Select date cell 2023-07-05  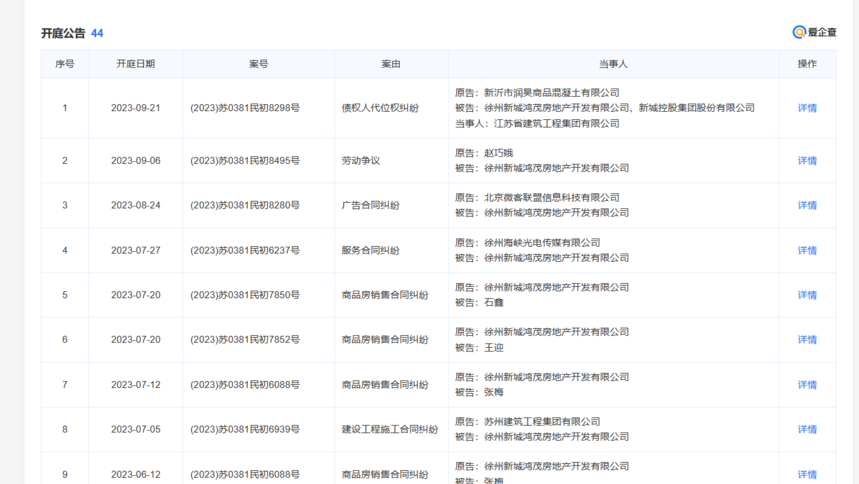tap(135, 429)
